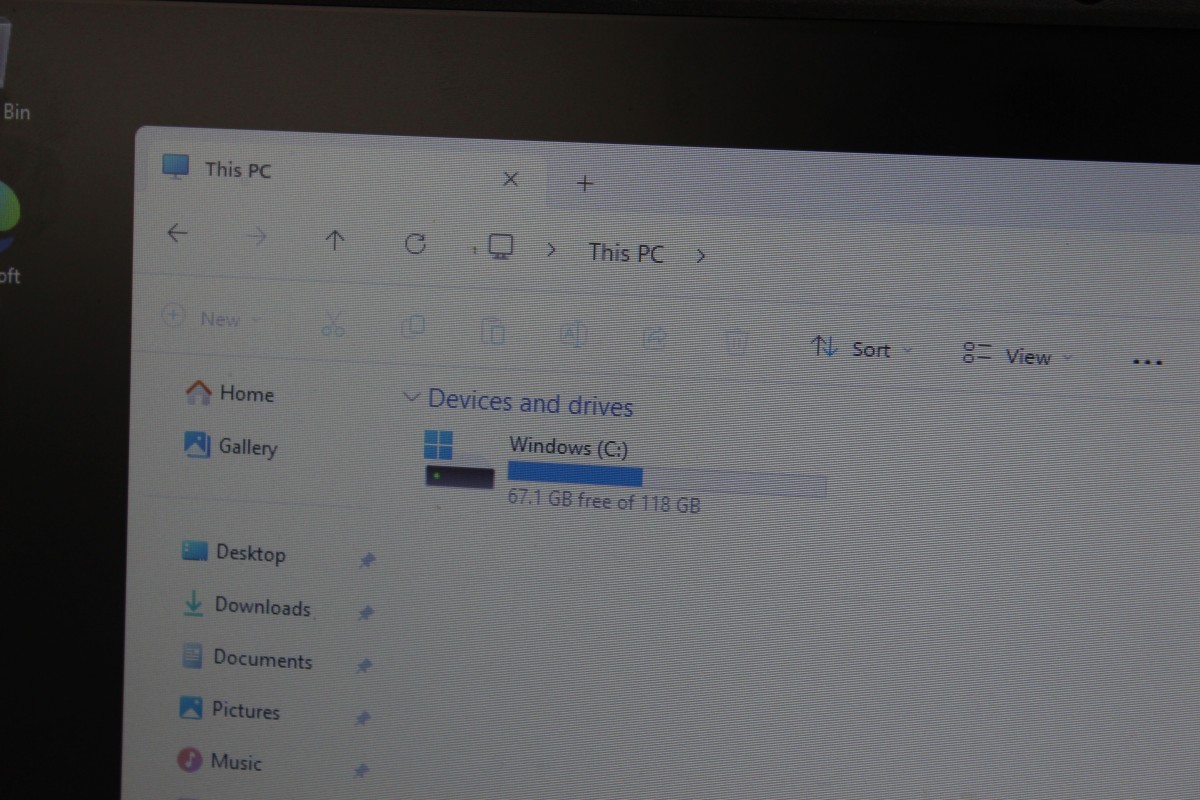
Task: Open Music folder in sidebar
Action: pos(220,761)
